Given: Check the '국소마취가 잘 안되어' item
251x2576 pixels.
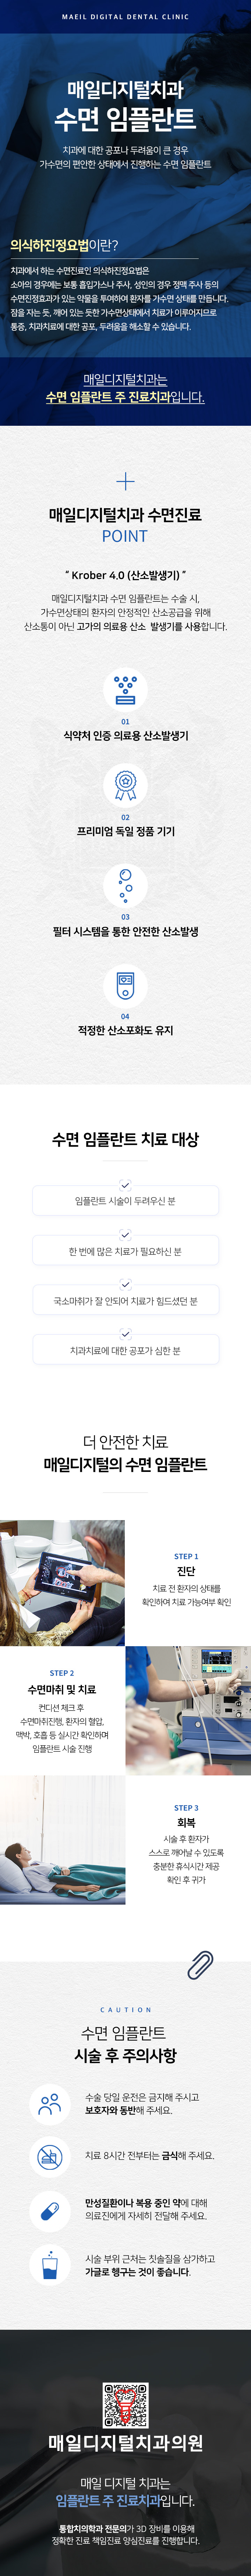Looking at the screenshot, I should (x=125, y=1300).
